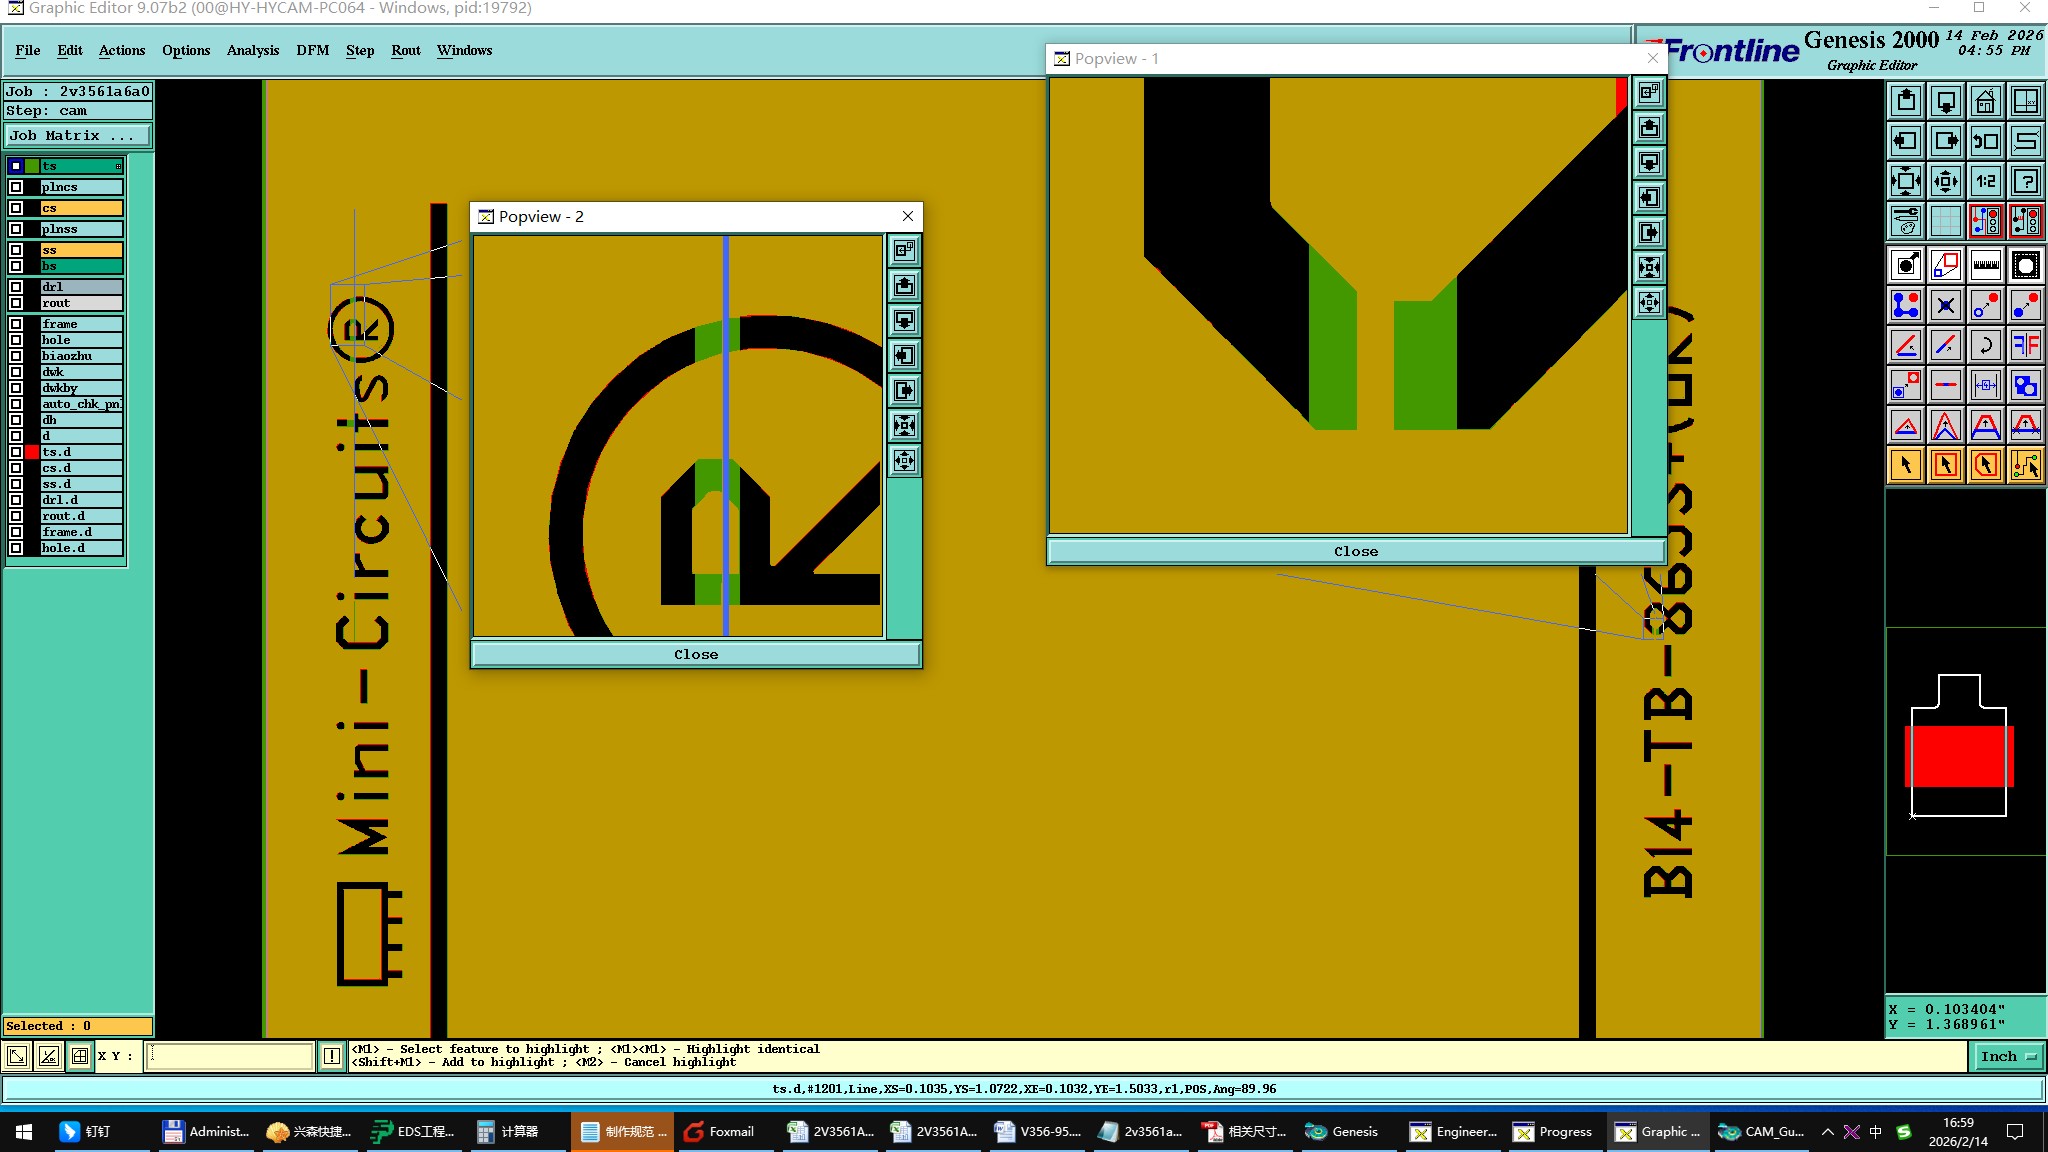This screenshot has height=1152, width=2048.
Task: Toggle the cs layer checkbox
Action: coord(16,208)
